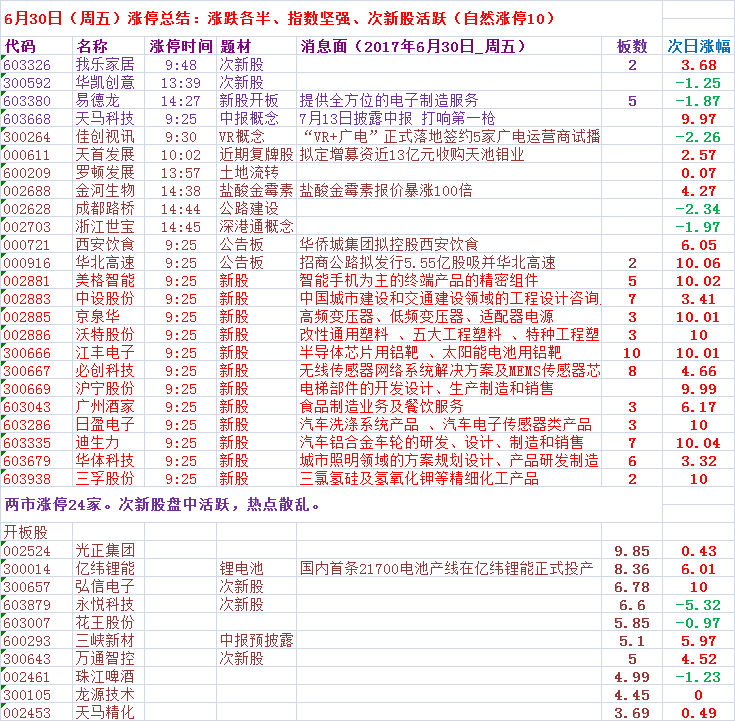Screen dimensions: 735x721
Task: Select the 广州酒家 name cell
Action: [x=108, y=406]
